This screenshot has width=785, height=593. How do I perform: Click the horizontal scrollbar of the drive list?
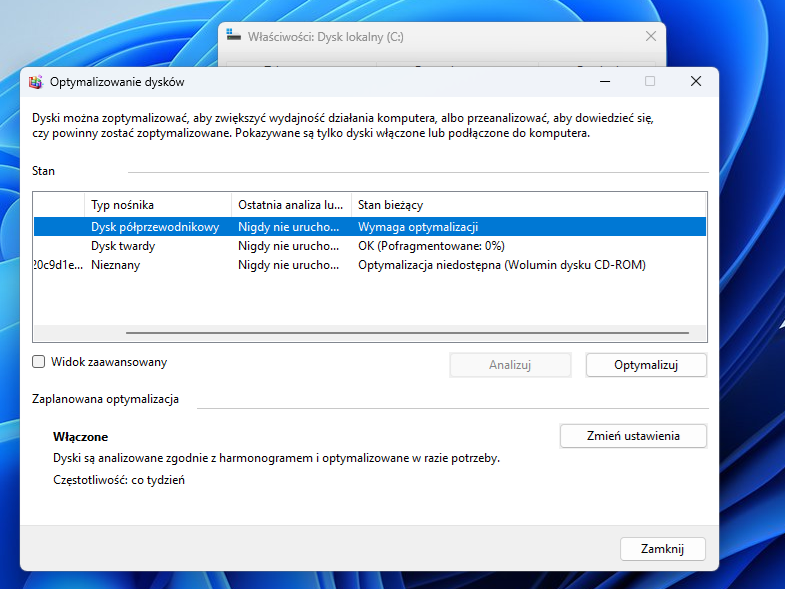point(407,333)
